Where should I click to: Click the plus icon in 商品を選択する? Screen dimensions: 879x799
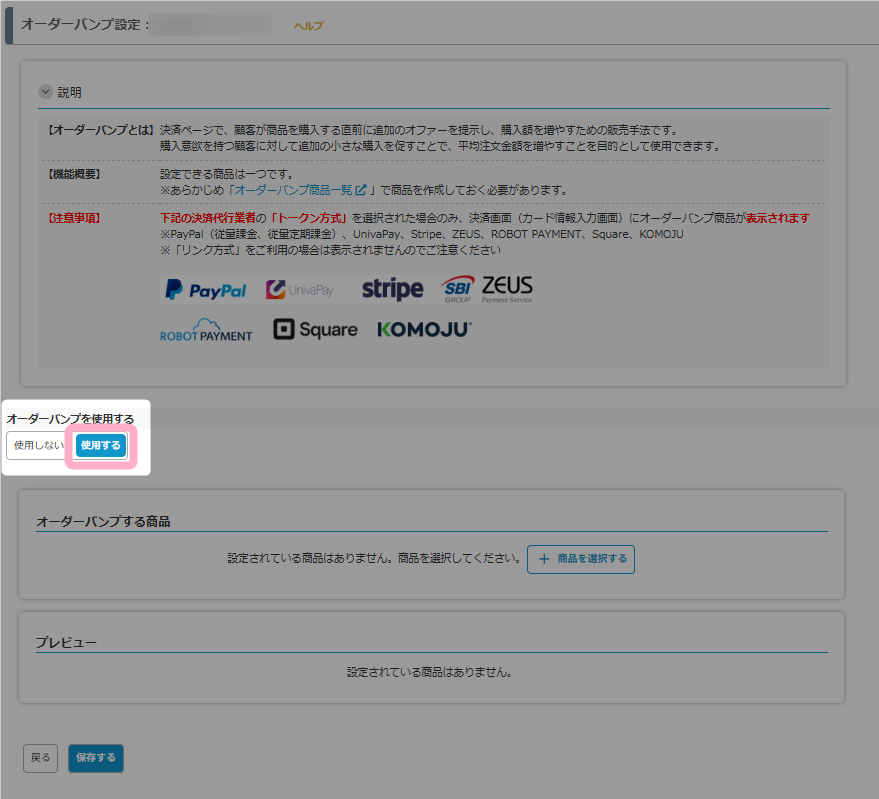tap(544, 559)
